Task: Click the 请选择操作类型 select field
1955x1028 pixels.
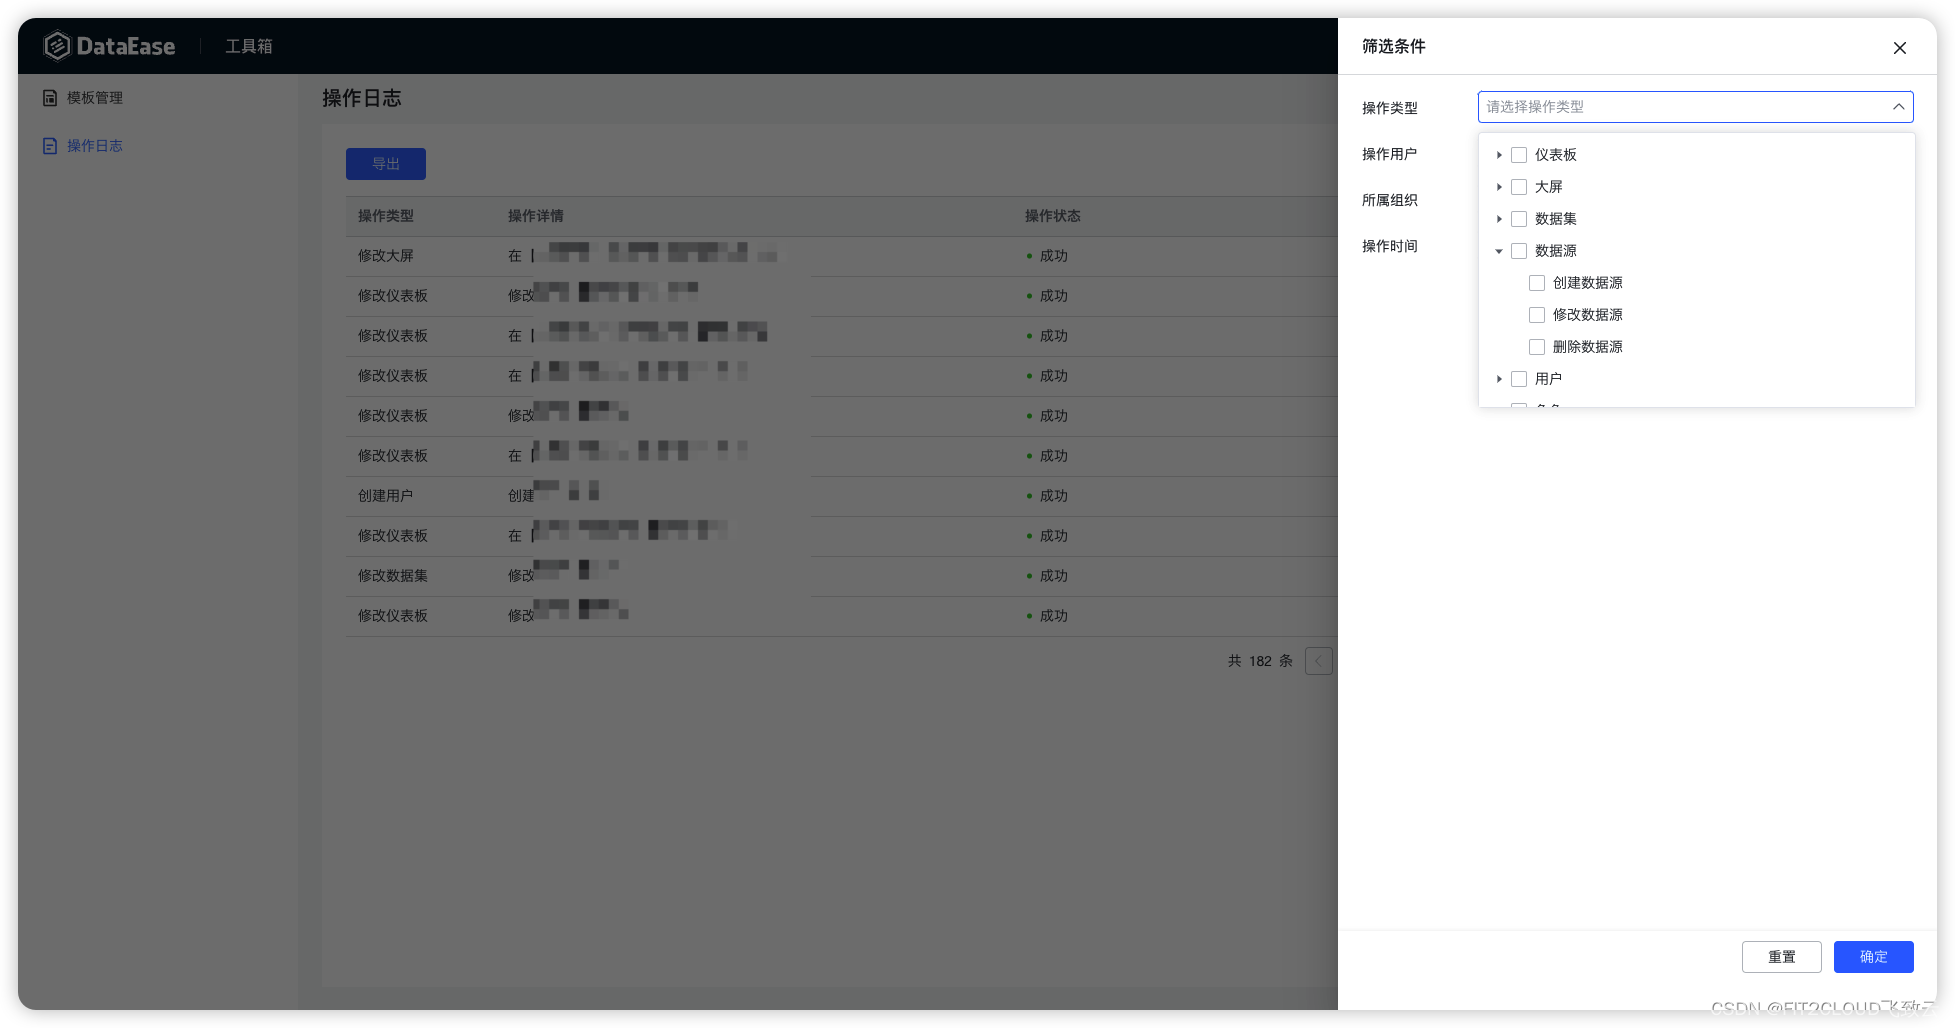Action: pyautogui.click(x=1695, y=107)
